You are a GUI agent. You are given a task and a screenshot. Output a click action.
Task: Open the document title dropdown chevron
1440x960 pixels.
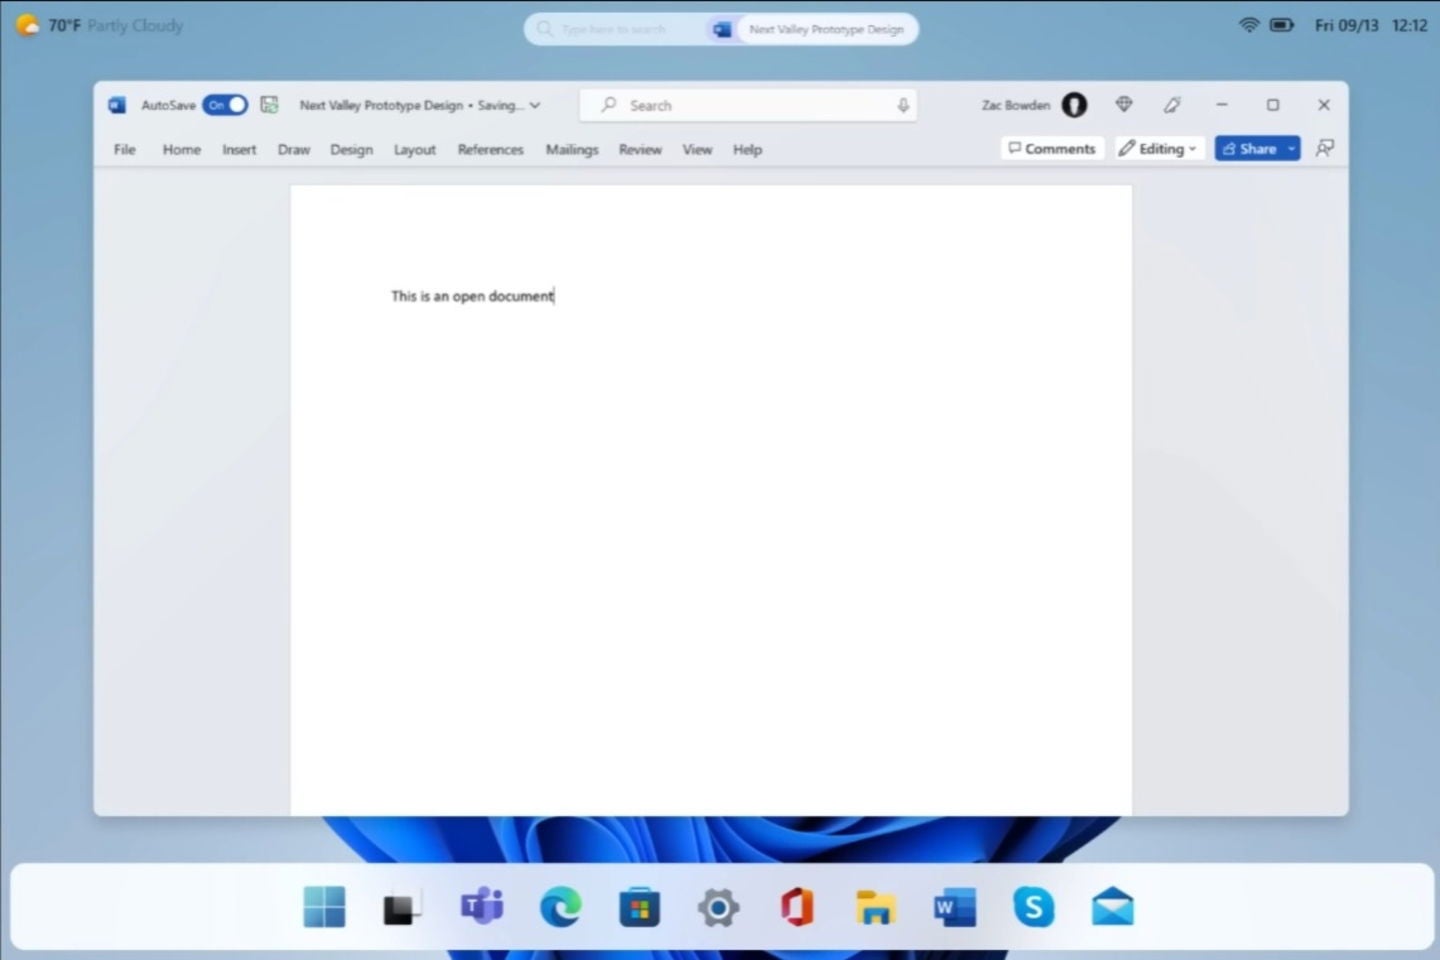point(536,105)
